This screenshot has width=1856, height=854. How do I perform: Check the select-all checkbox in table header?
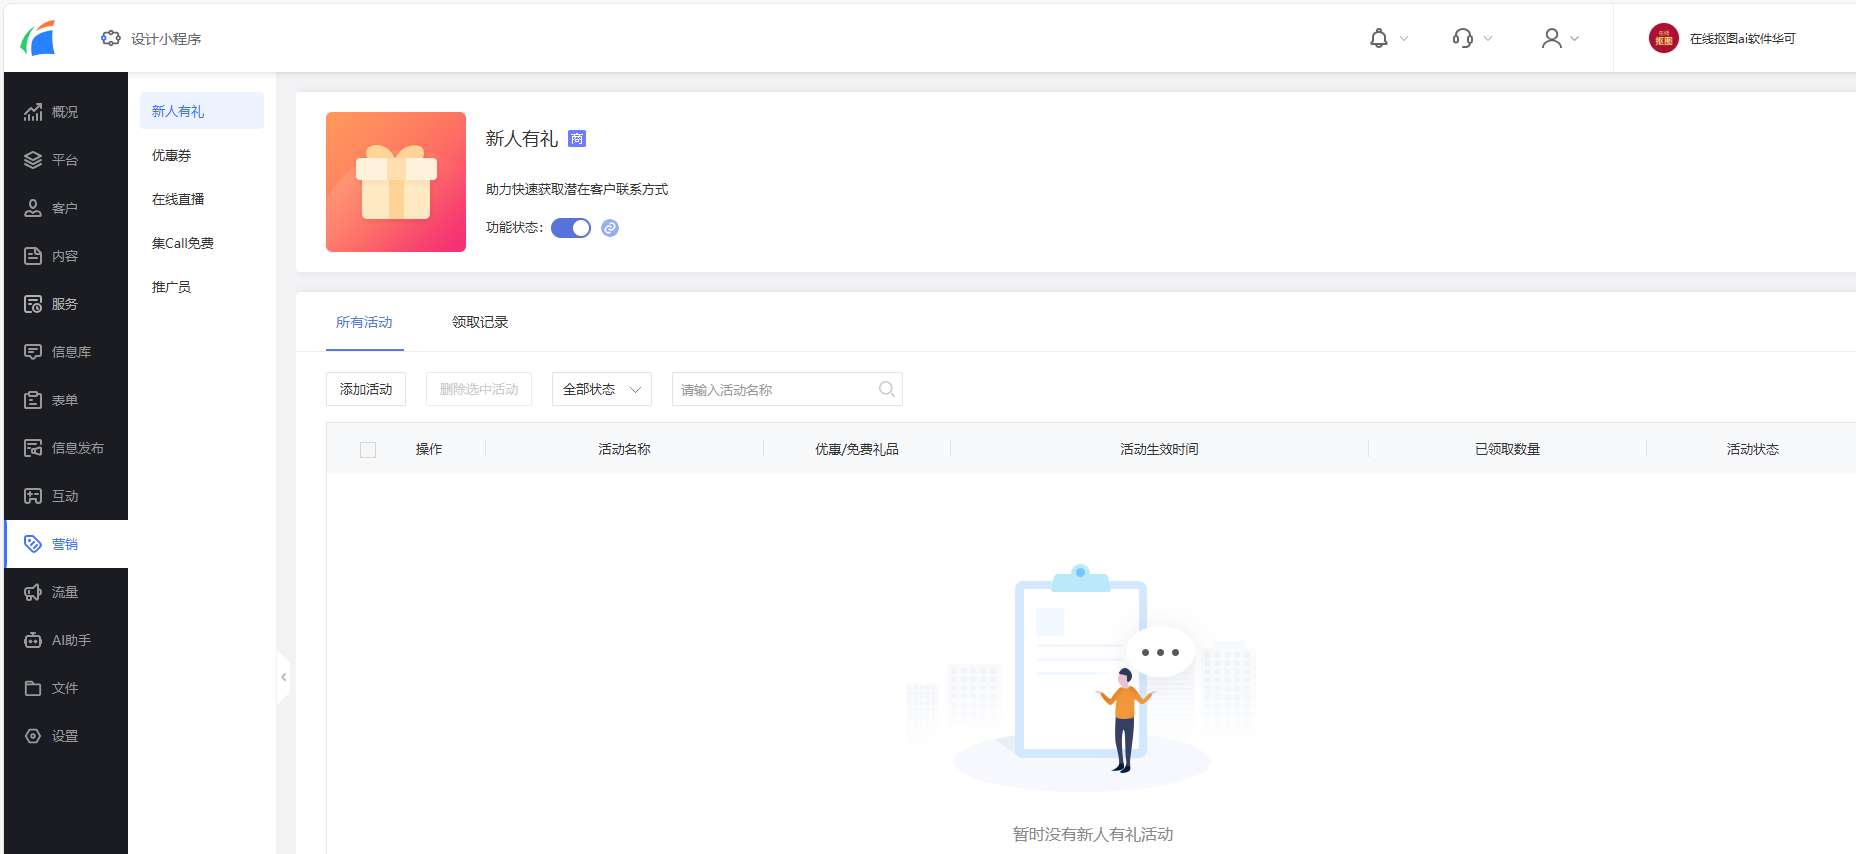click(x=368, y=450)
